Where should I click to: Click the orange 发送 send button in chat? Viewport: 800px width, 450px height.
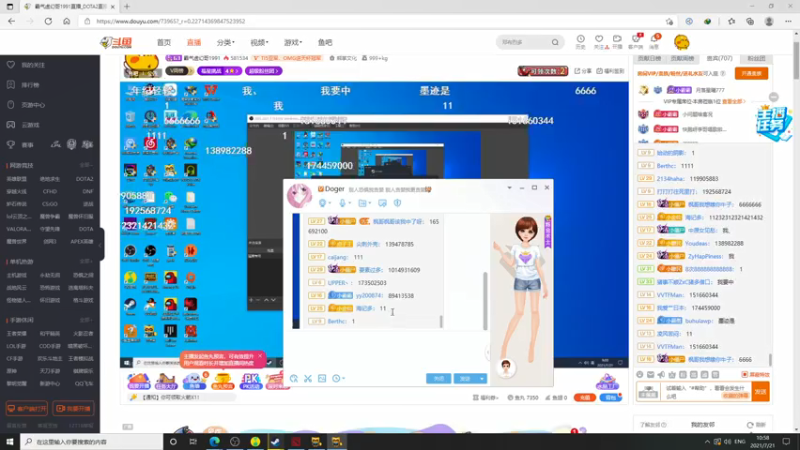tap(761, 392)
